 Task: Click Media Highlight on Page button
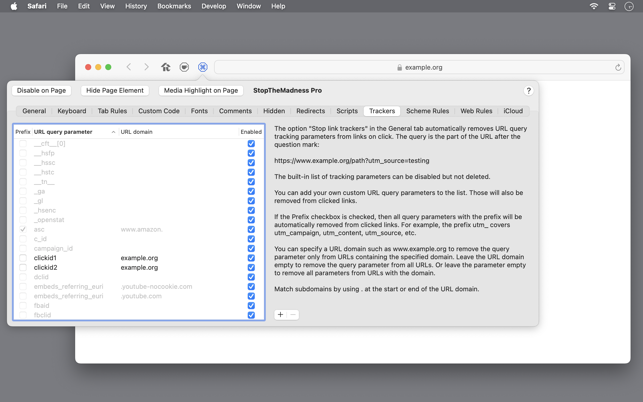click(201, 91)
